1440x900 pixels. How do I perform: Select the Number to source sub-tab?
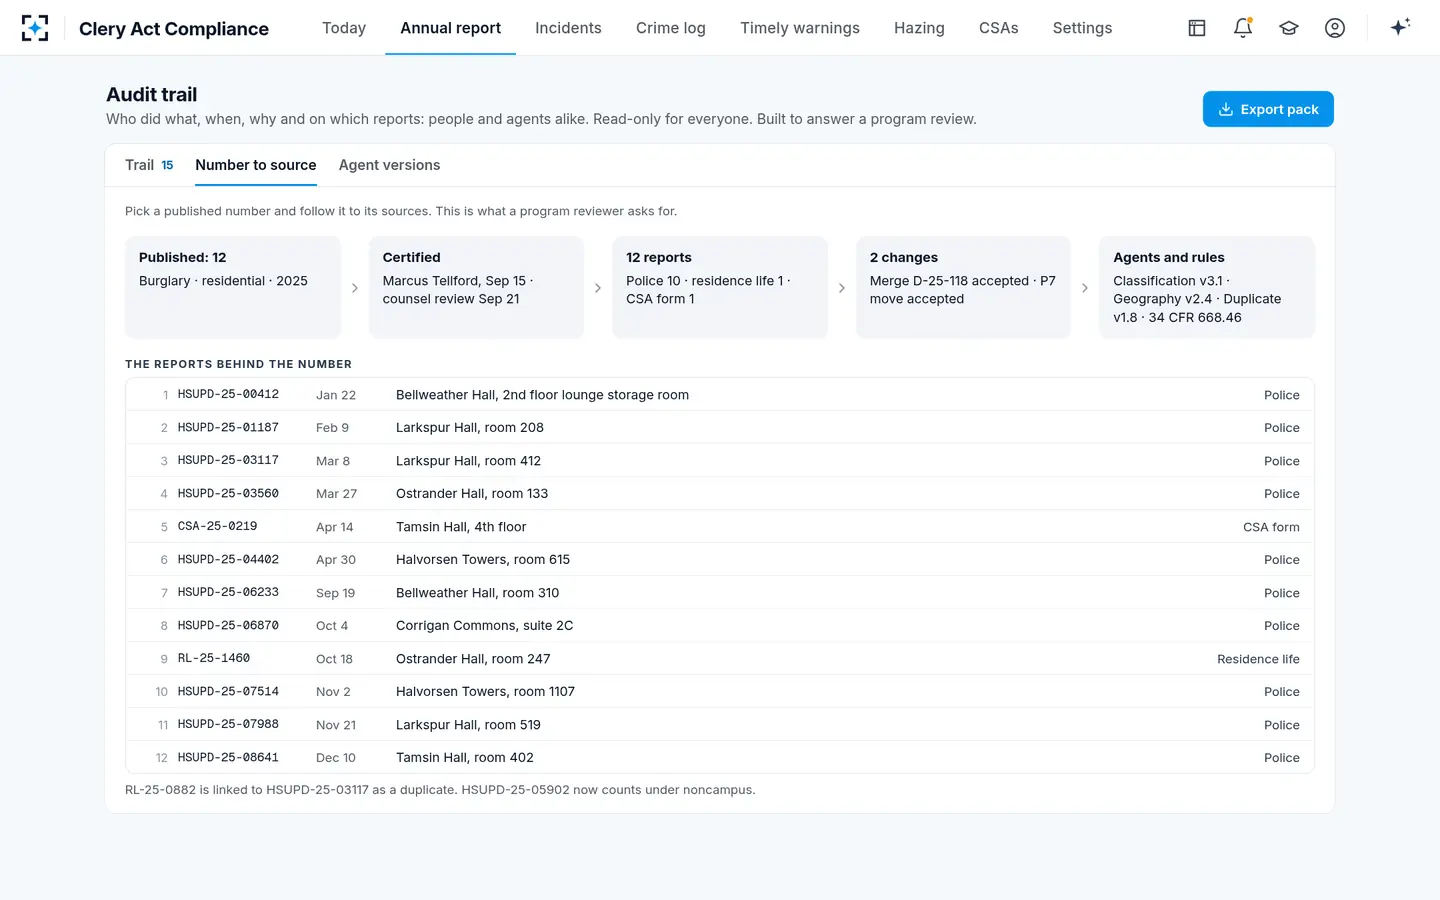(256, 165)
